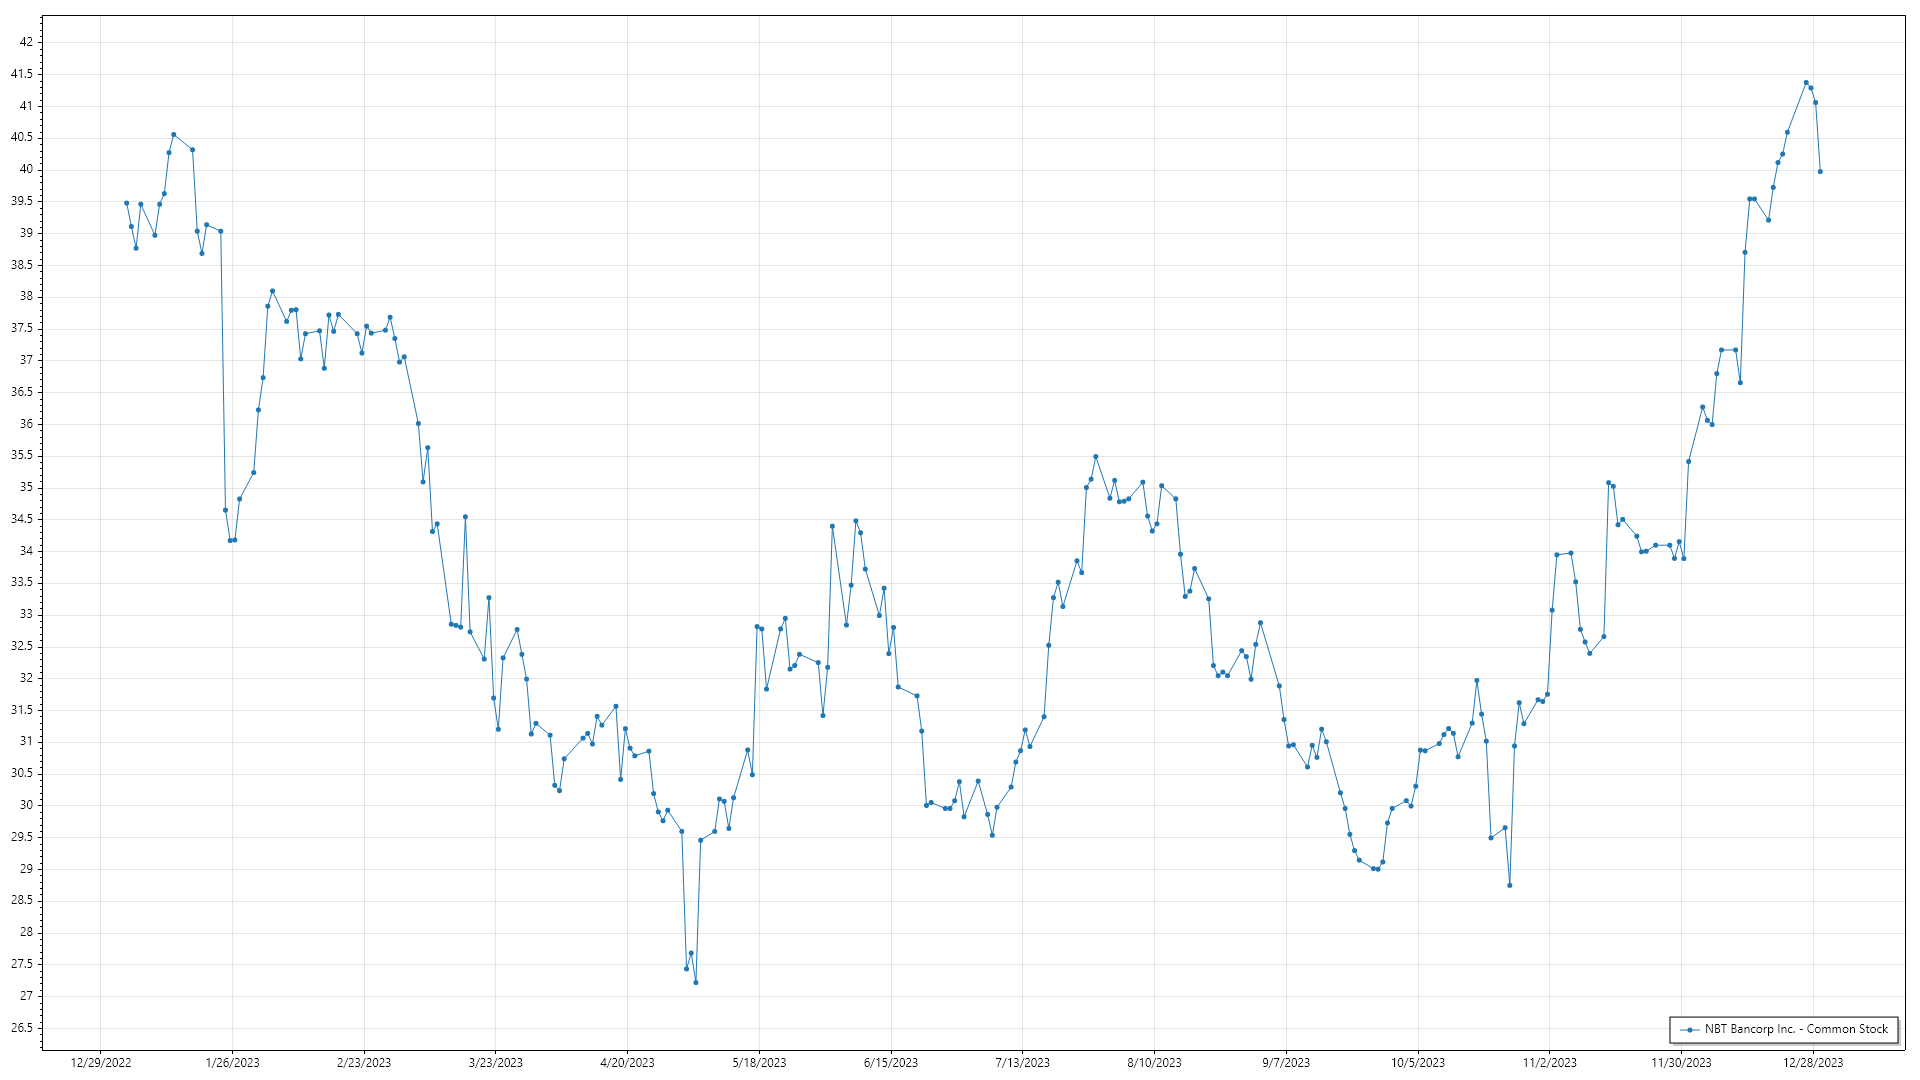Click the 1/26/2023 x-axis date label
The image size is (1920, 1080).
(x=232, y=1063)
